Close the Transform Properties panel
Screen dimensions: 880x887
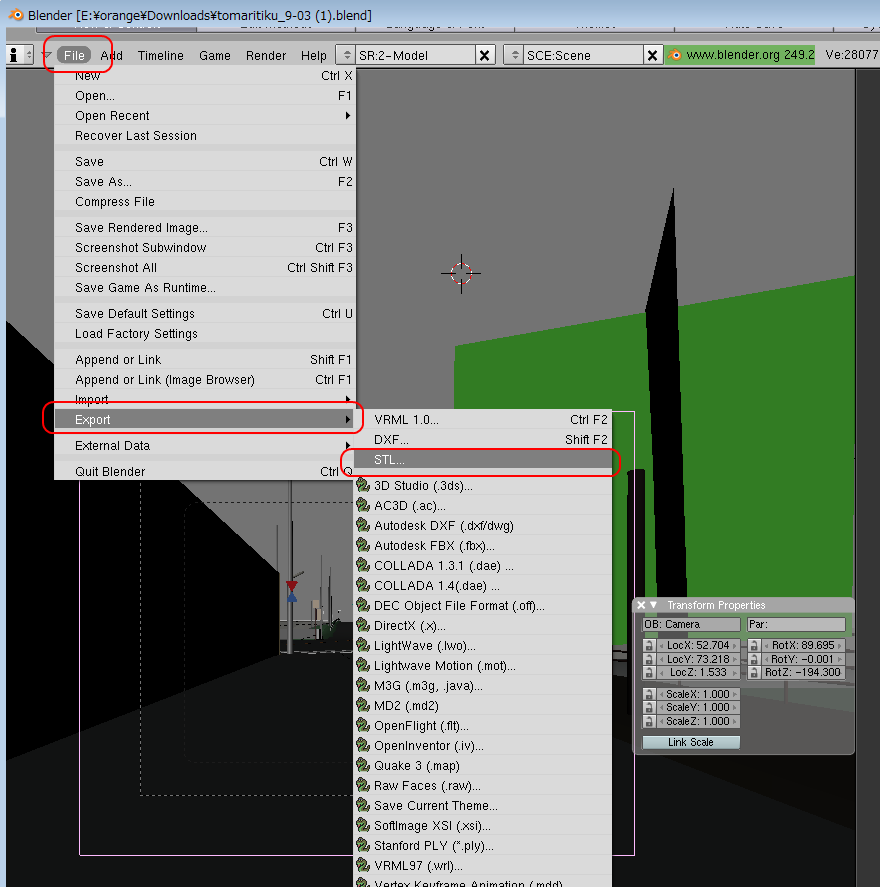coord(641,605)
